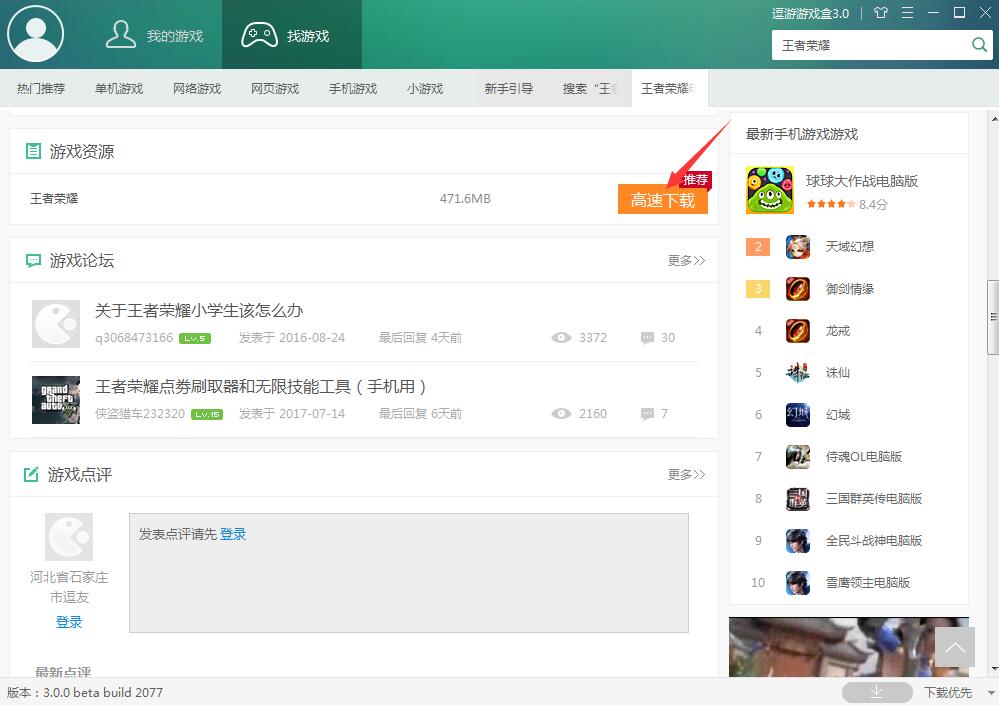Click the 游戏资源 section icon
The width and height of the screenshot is (999, 705).
pos(33,152)
